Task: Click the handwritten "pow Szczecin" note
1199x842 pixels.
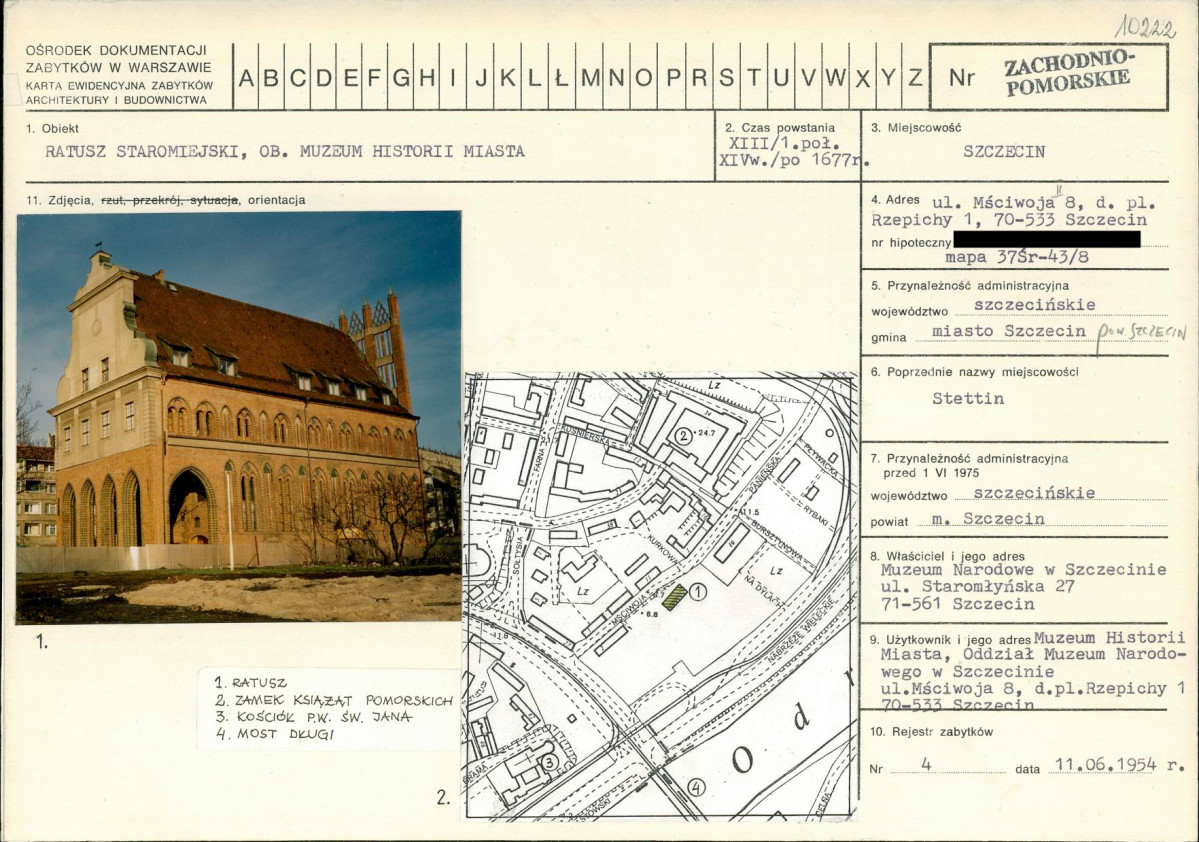Action: 1141,335
